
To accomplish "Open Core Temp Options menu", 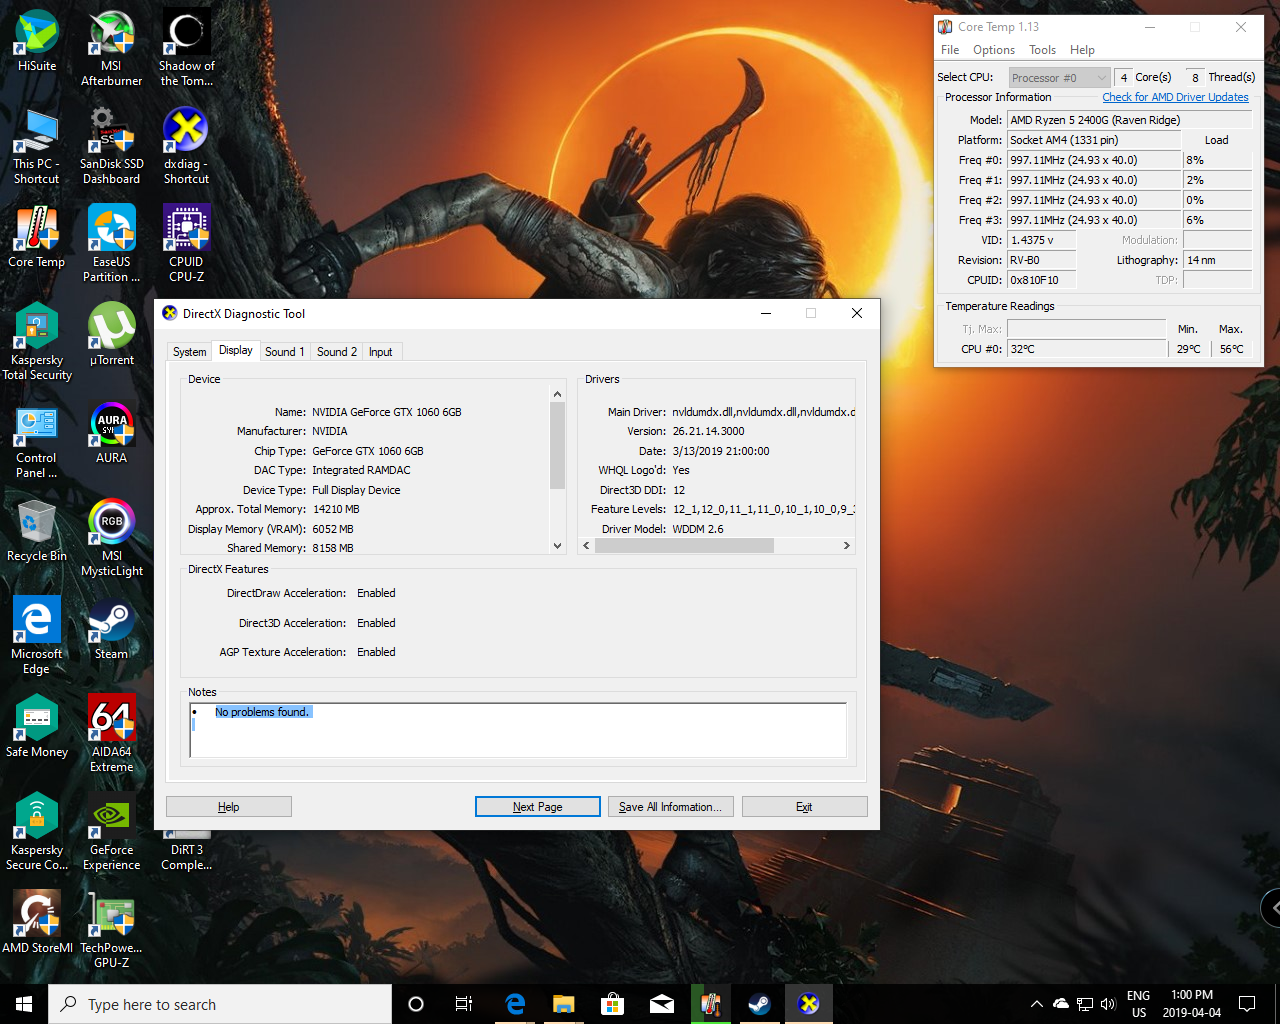I will (994, 50).
